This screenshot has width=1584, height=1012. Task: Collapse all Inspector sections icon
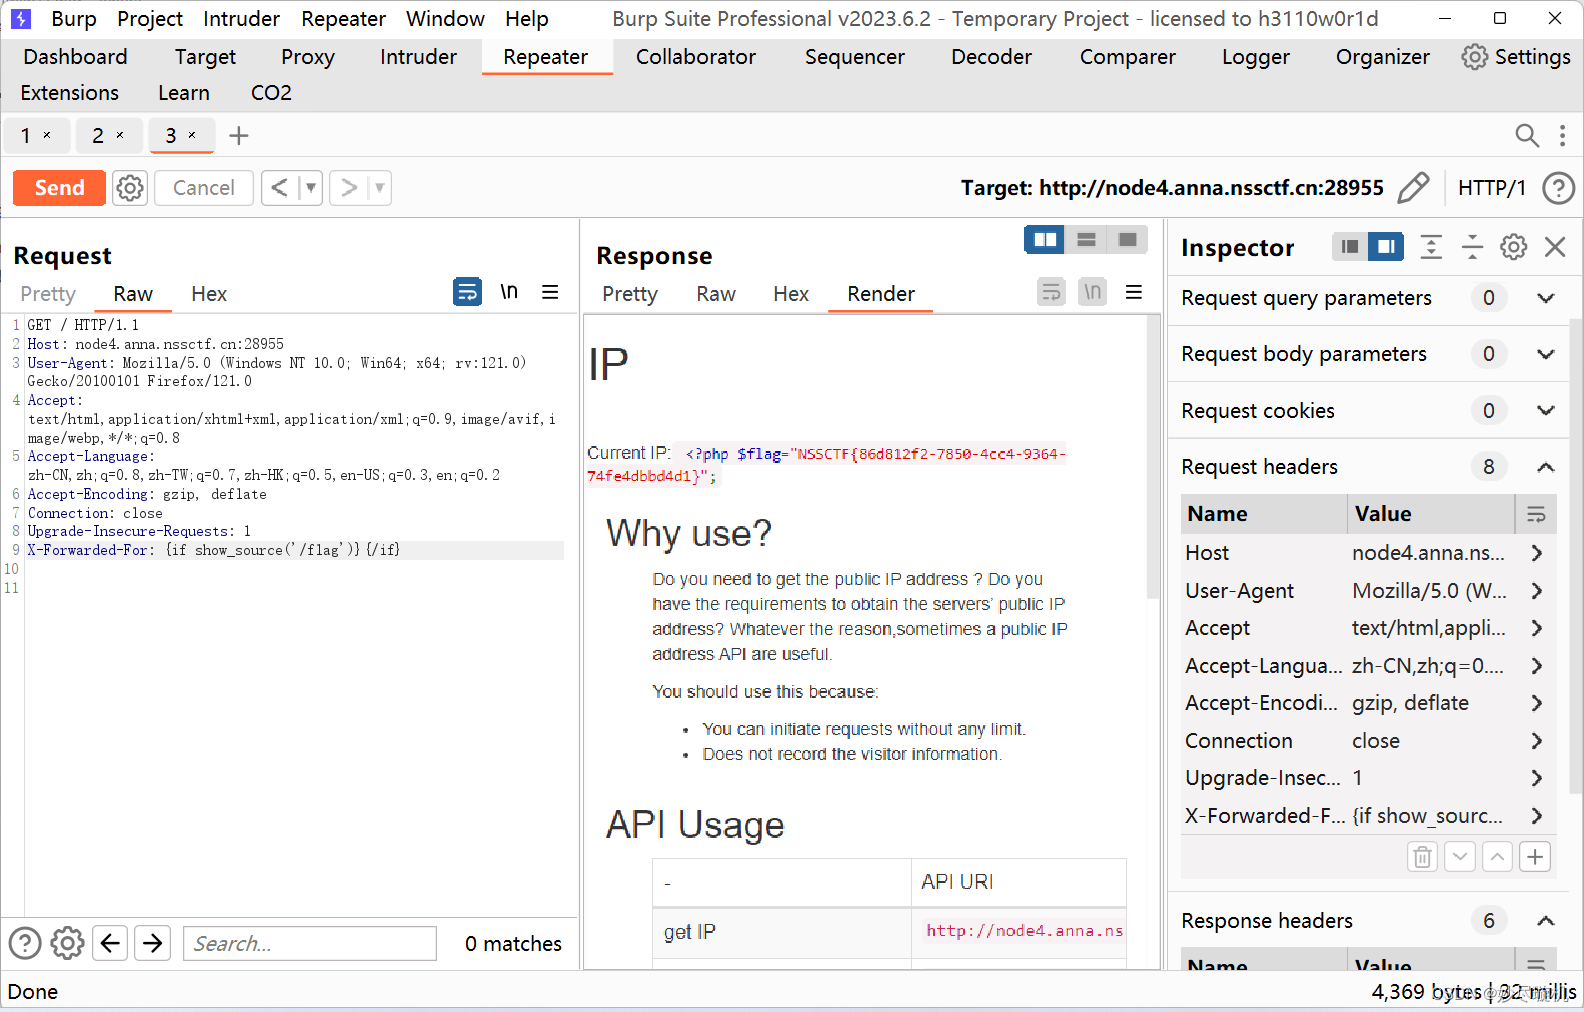[x=1472, y=247]
